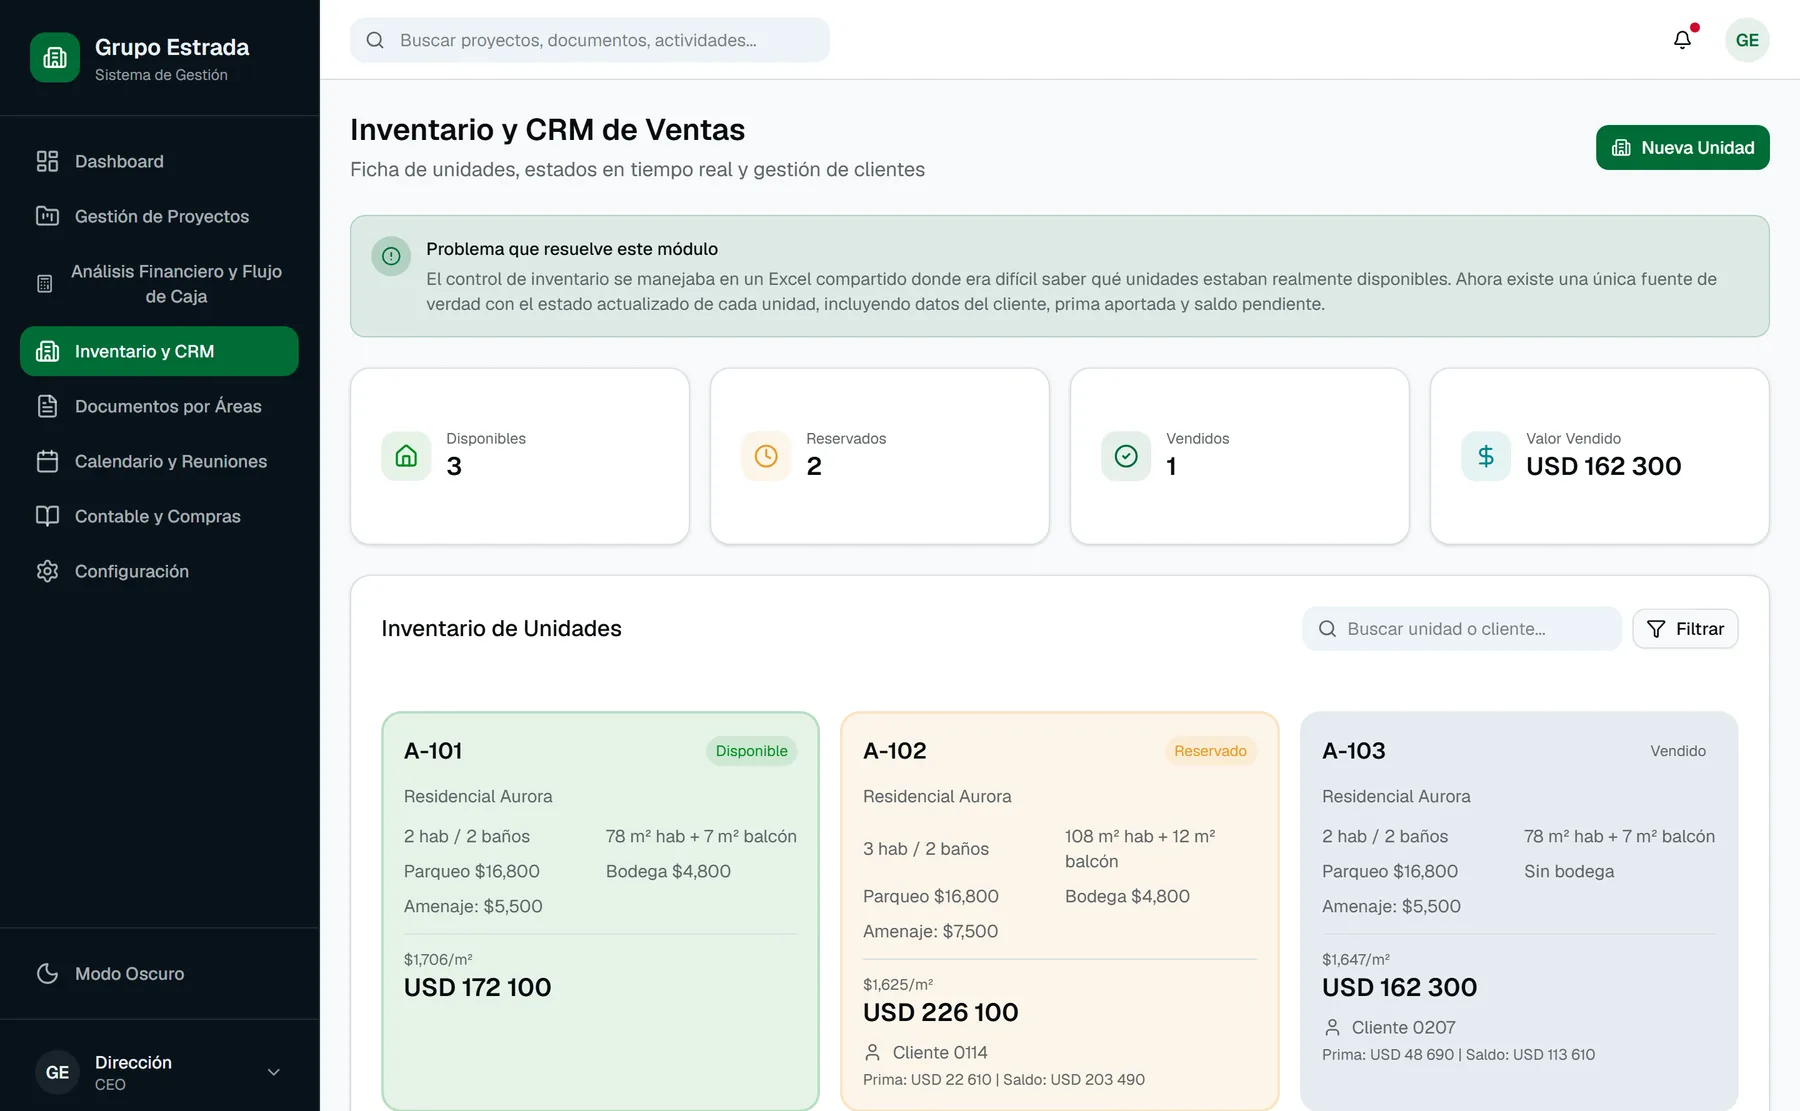Image resolution: width=1800 pixels, height=1111 pixels.
Task: Select Inventario y CRM in sidebar
Action: [x=160, y=351]
